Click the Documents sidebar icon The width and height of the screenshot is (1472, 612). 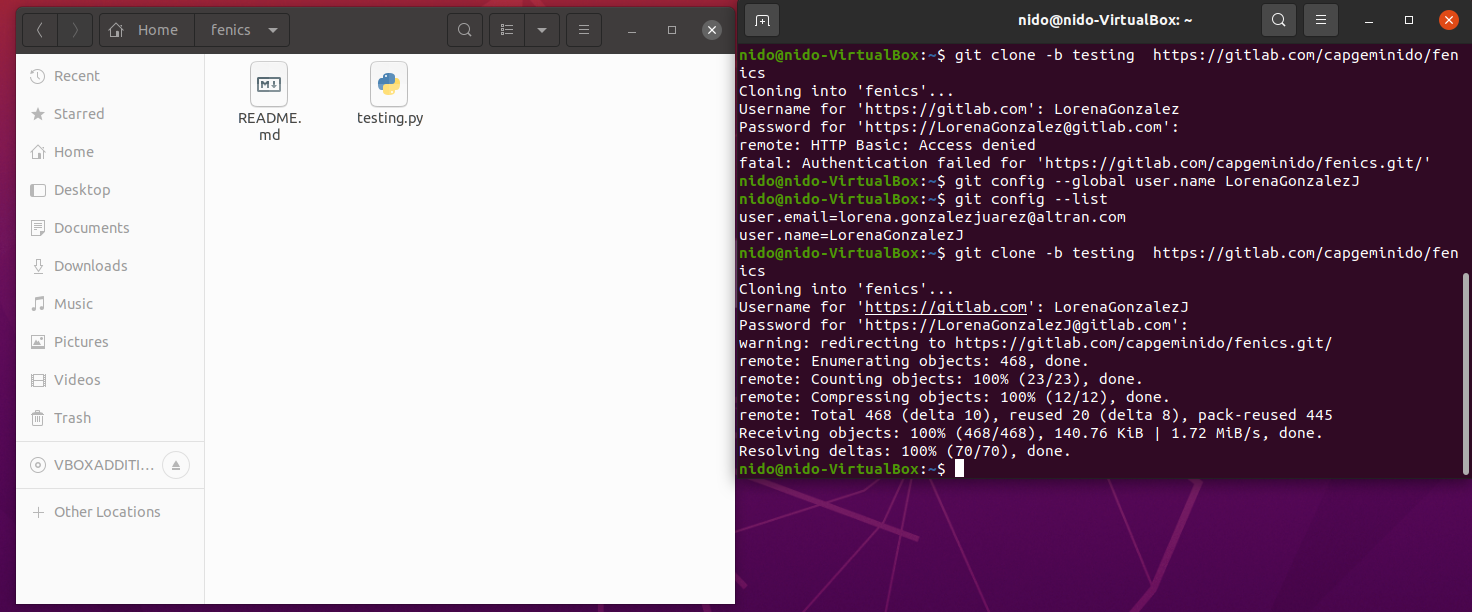coord(38,228)
